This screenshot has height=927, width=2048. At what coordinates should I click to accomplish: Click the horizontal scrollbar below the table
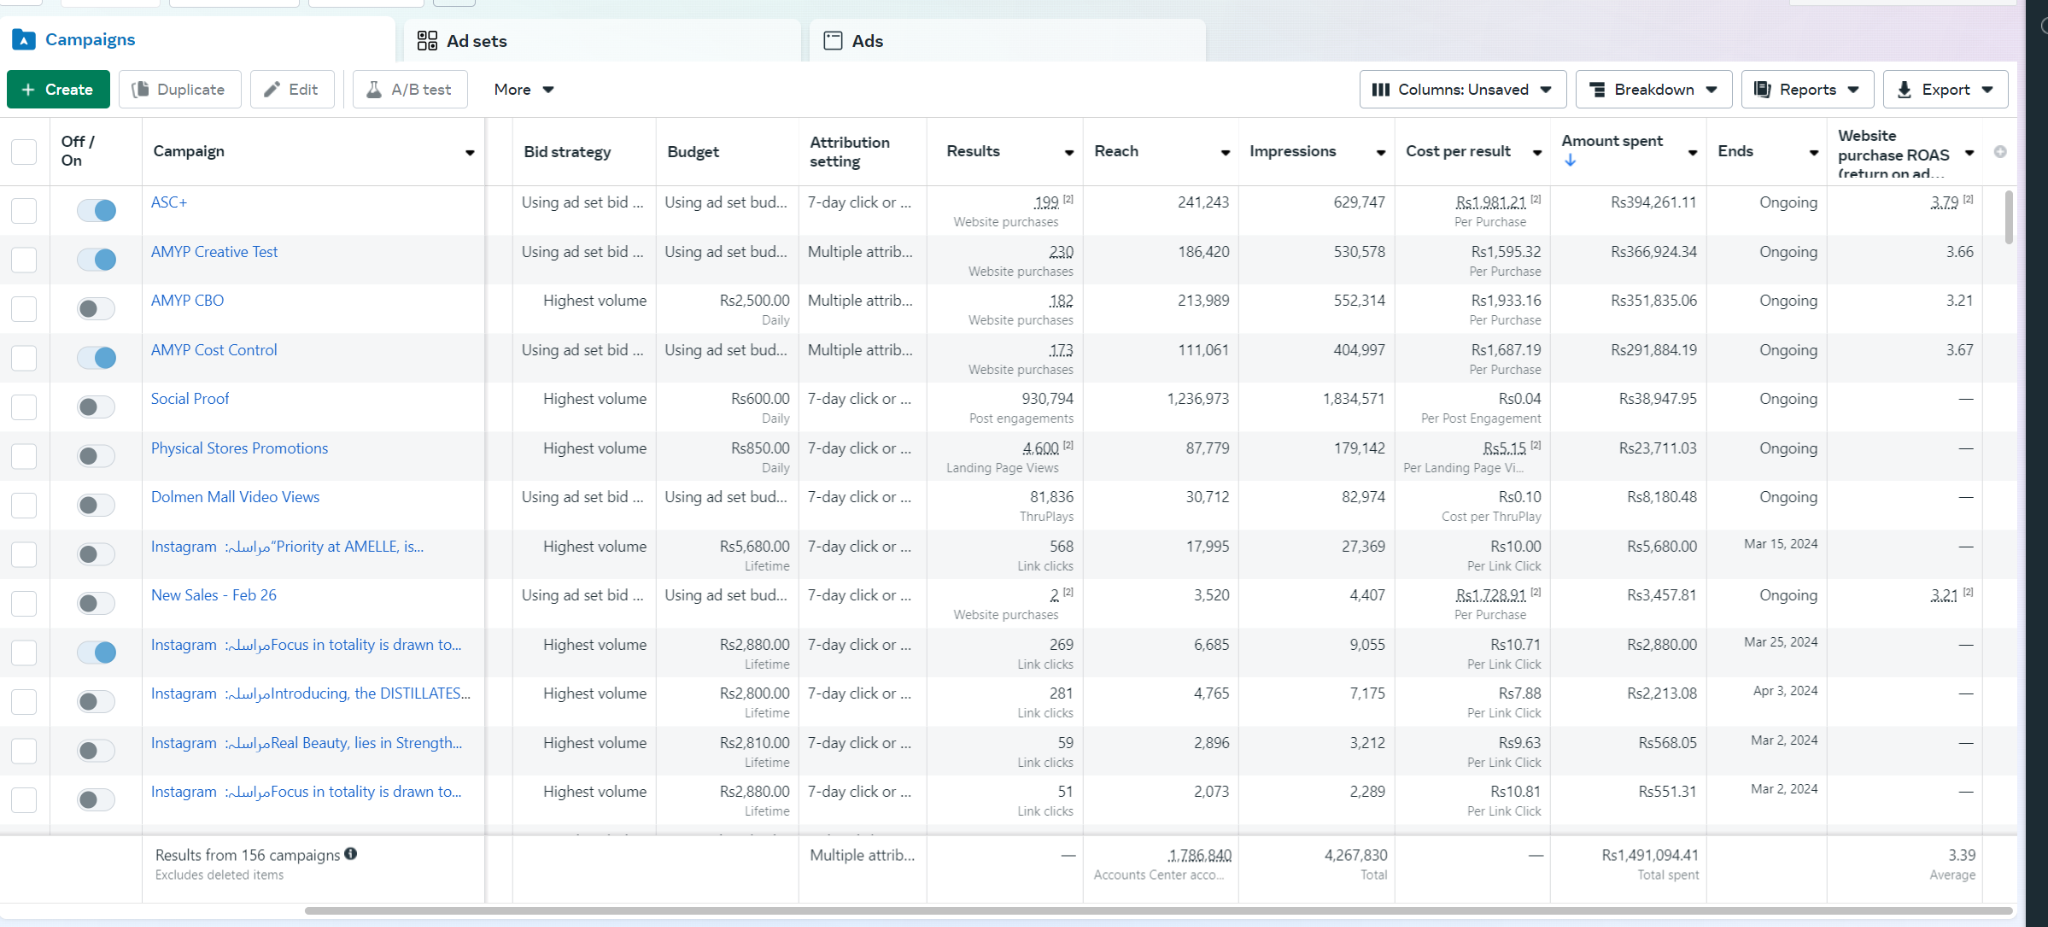pyautogui.click(x=1158, y=911)
